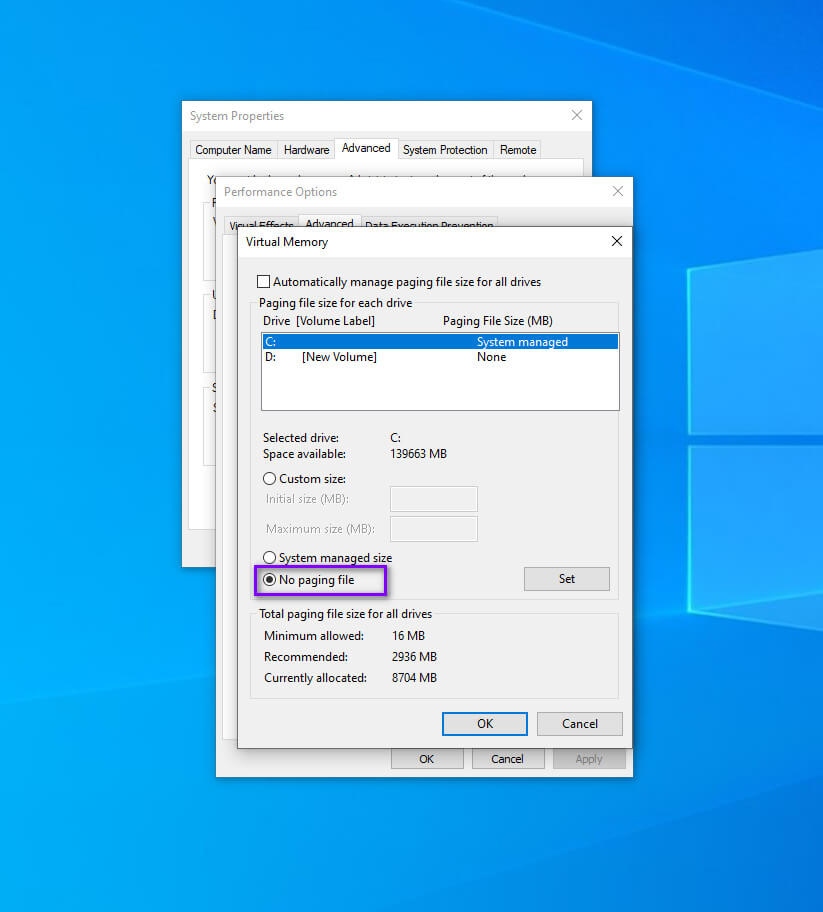Cancel the Virtual Memory dialog
The width and height of the screenshot is (823, 912).
click(579, 724)
